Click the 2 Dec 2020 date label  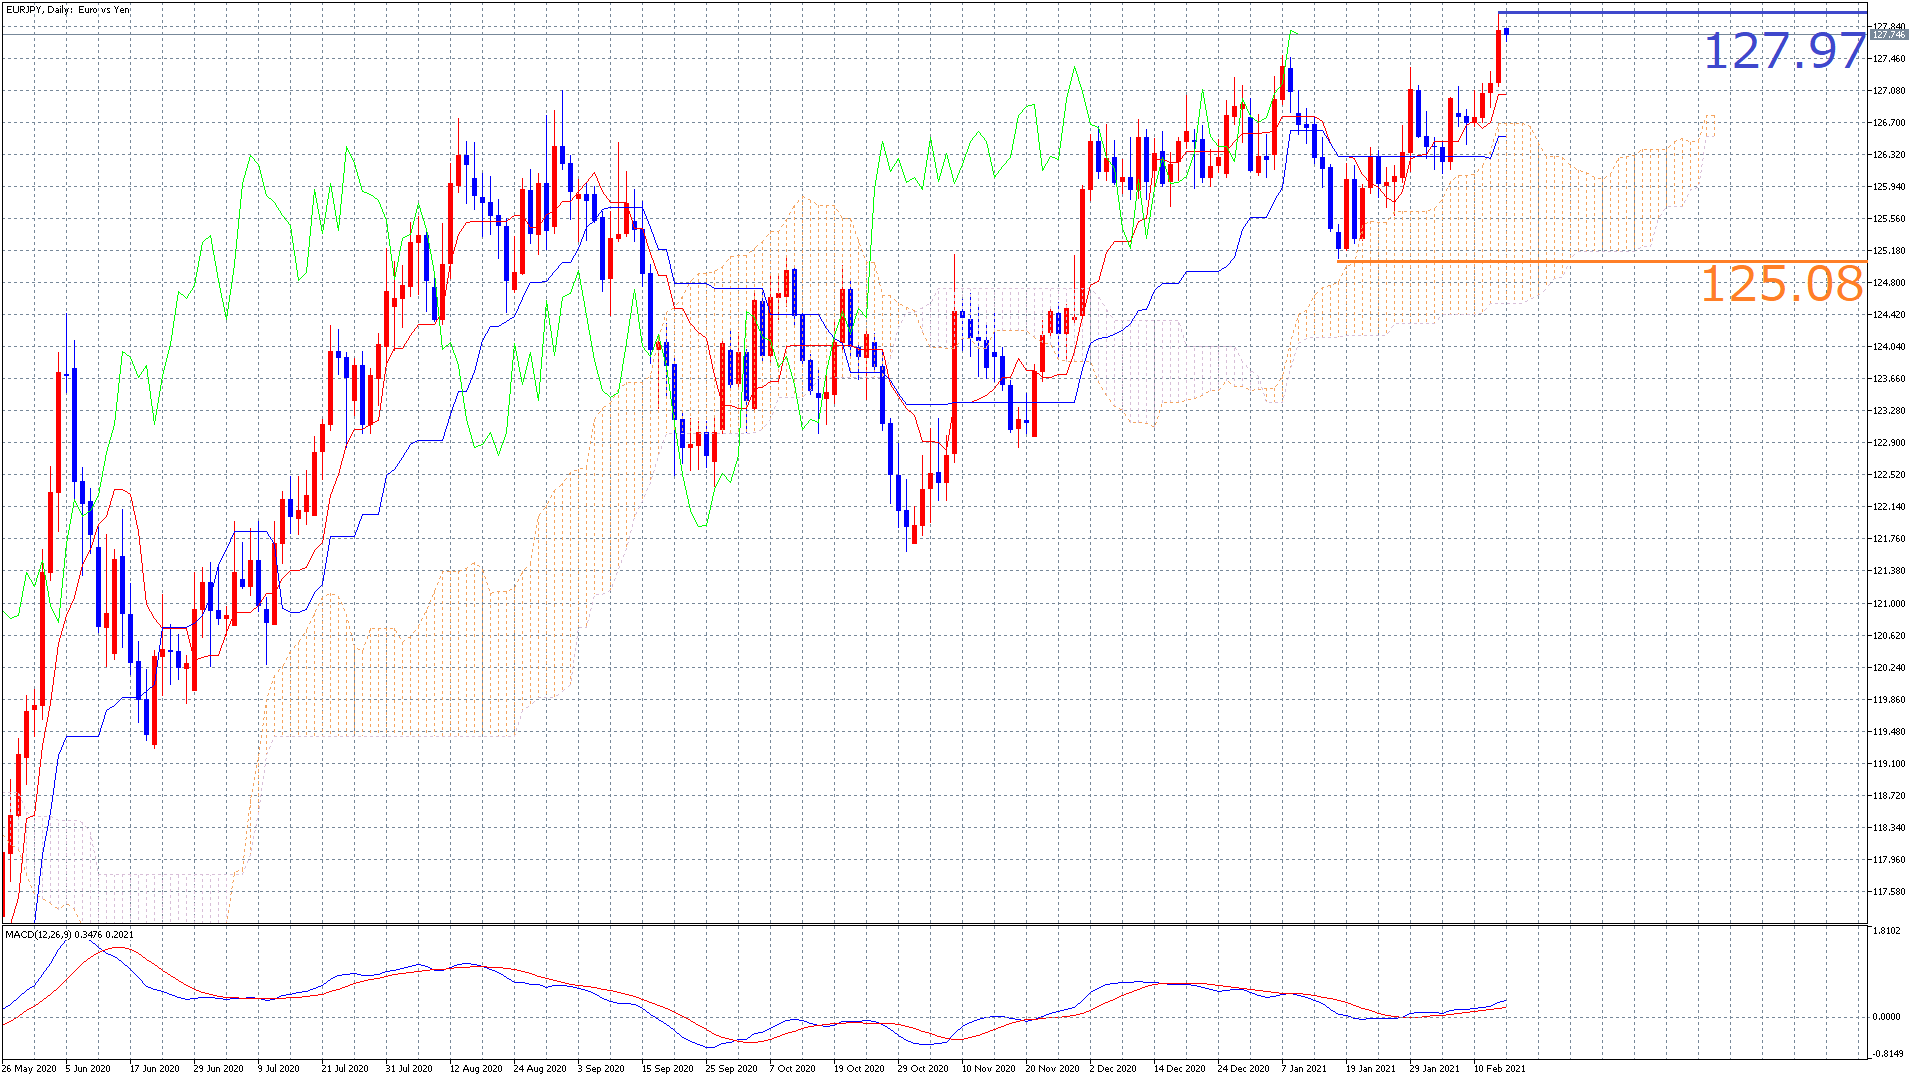coord(1112,1068)
